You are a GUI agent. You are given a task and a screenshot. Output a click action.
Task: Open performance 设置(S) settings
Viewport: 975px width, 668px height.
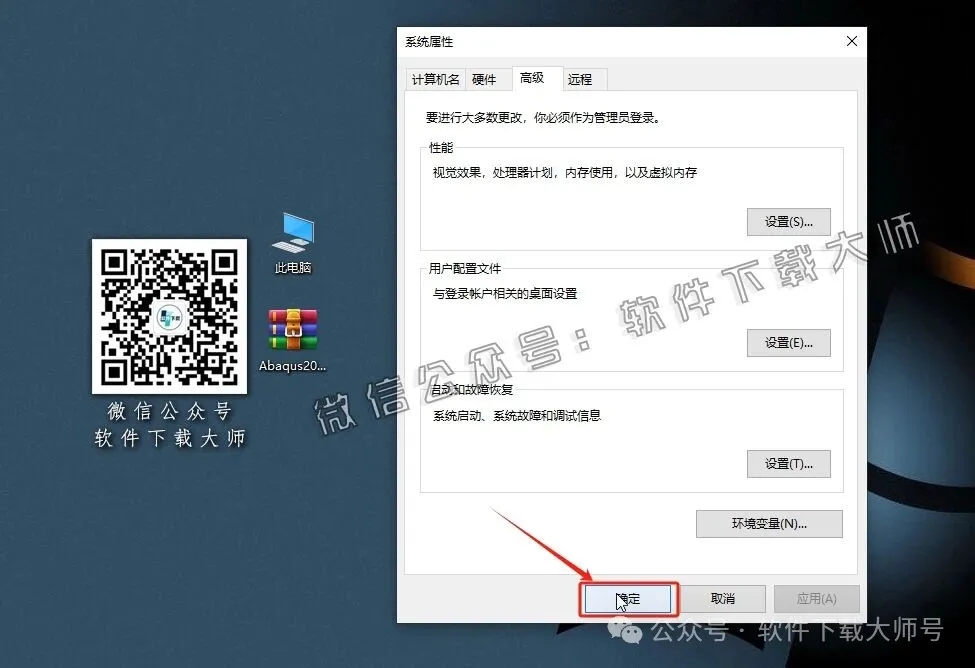coord(788,221)
